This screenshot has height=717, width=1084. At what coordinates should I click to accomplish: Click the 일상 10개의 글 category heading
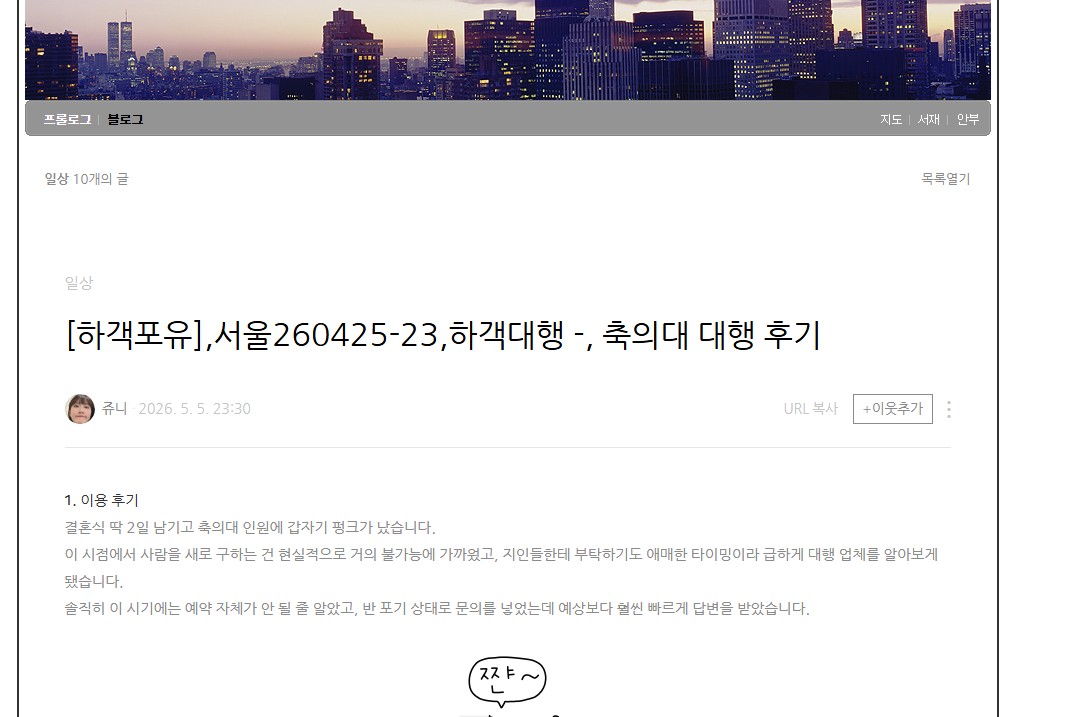pos(86,179)
